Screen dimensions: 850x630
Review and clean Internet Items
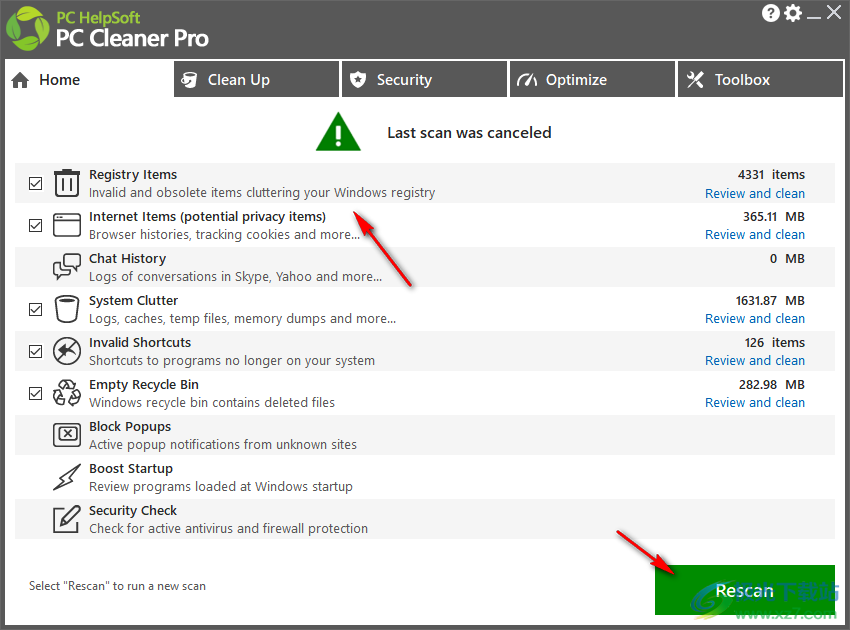[x=755, y=235]
